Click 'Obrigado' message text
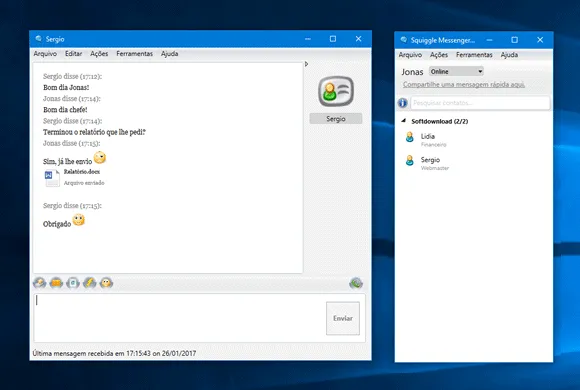Viewport: 580px width, 390px height. pos(57,224)
